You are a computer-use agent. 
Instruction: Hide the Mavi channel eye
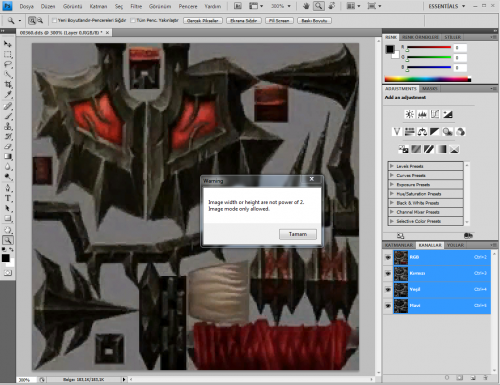click(x=388, y=305)
